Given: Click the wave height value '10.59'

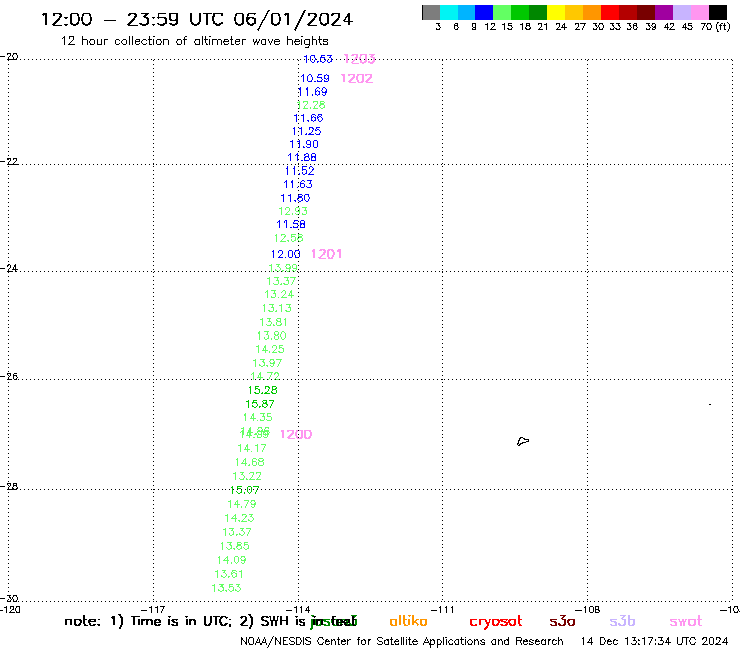Looking at the screenshot, I should click(315, 78).
